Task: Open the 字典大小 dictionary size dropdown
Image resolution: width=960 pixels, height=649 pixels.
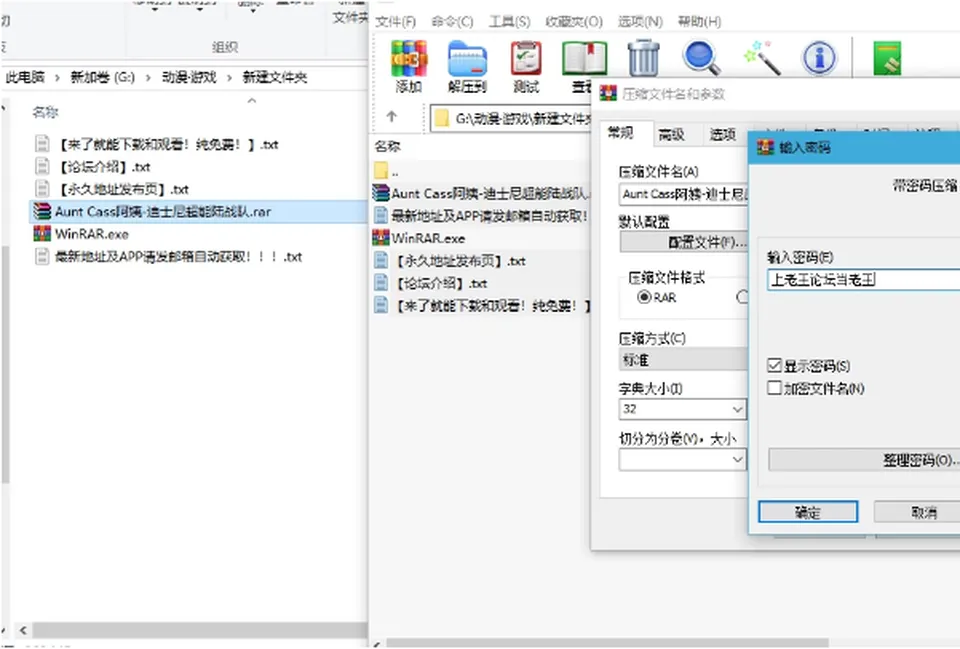Action: 737,408
